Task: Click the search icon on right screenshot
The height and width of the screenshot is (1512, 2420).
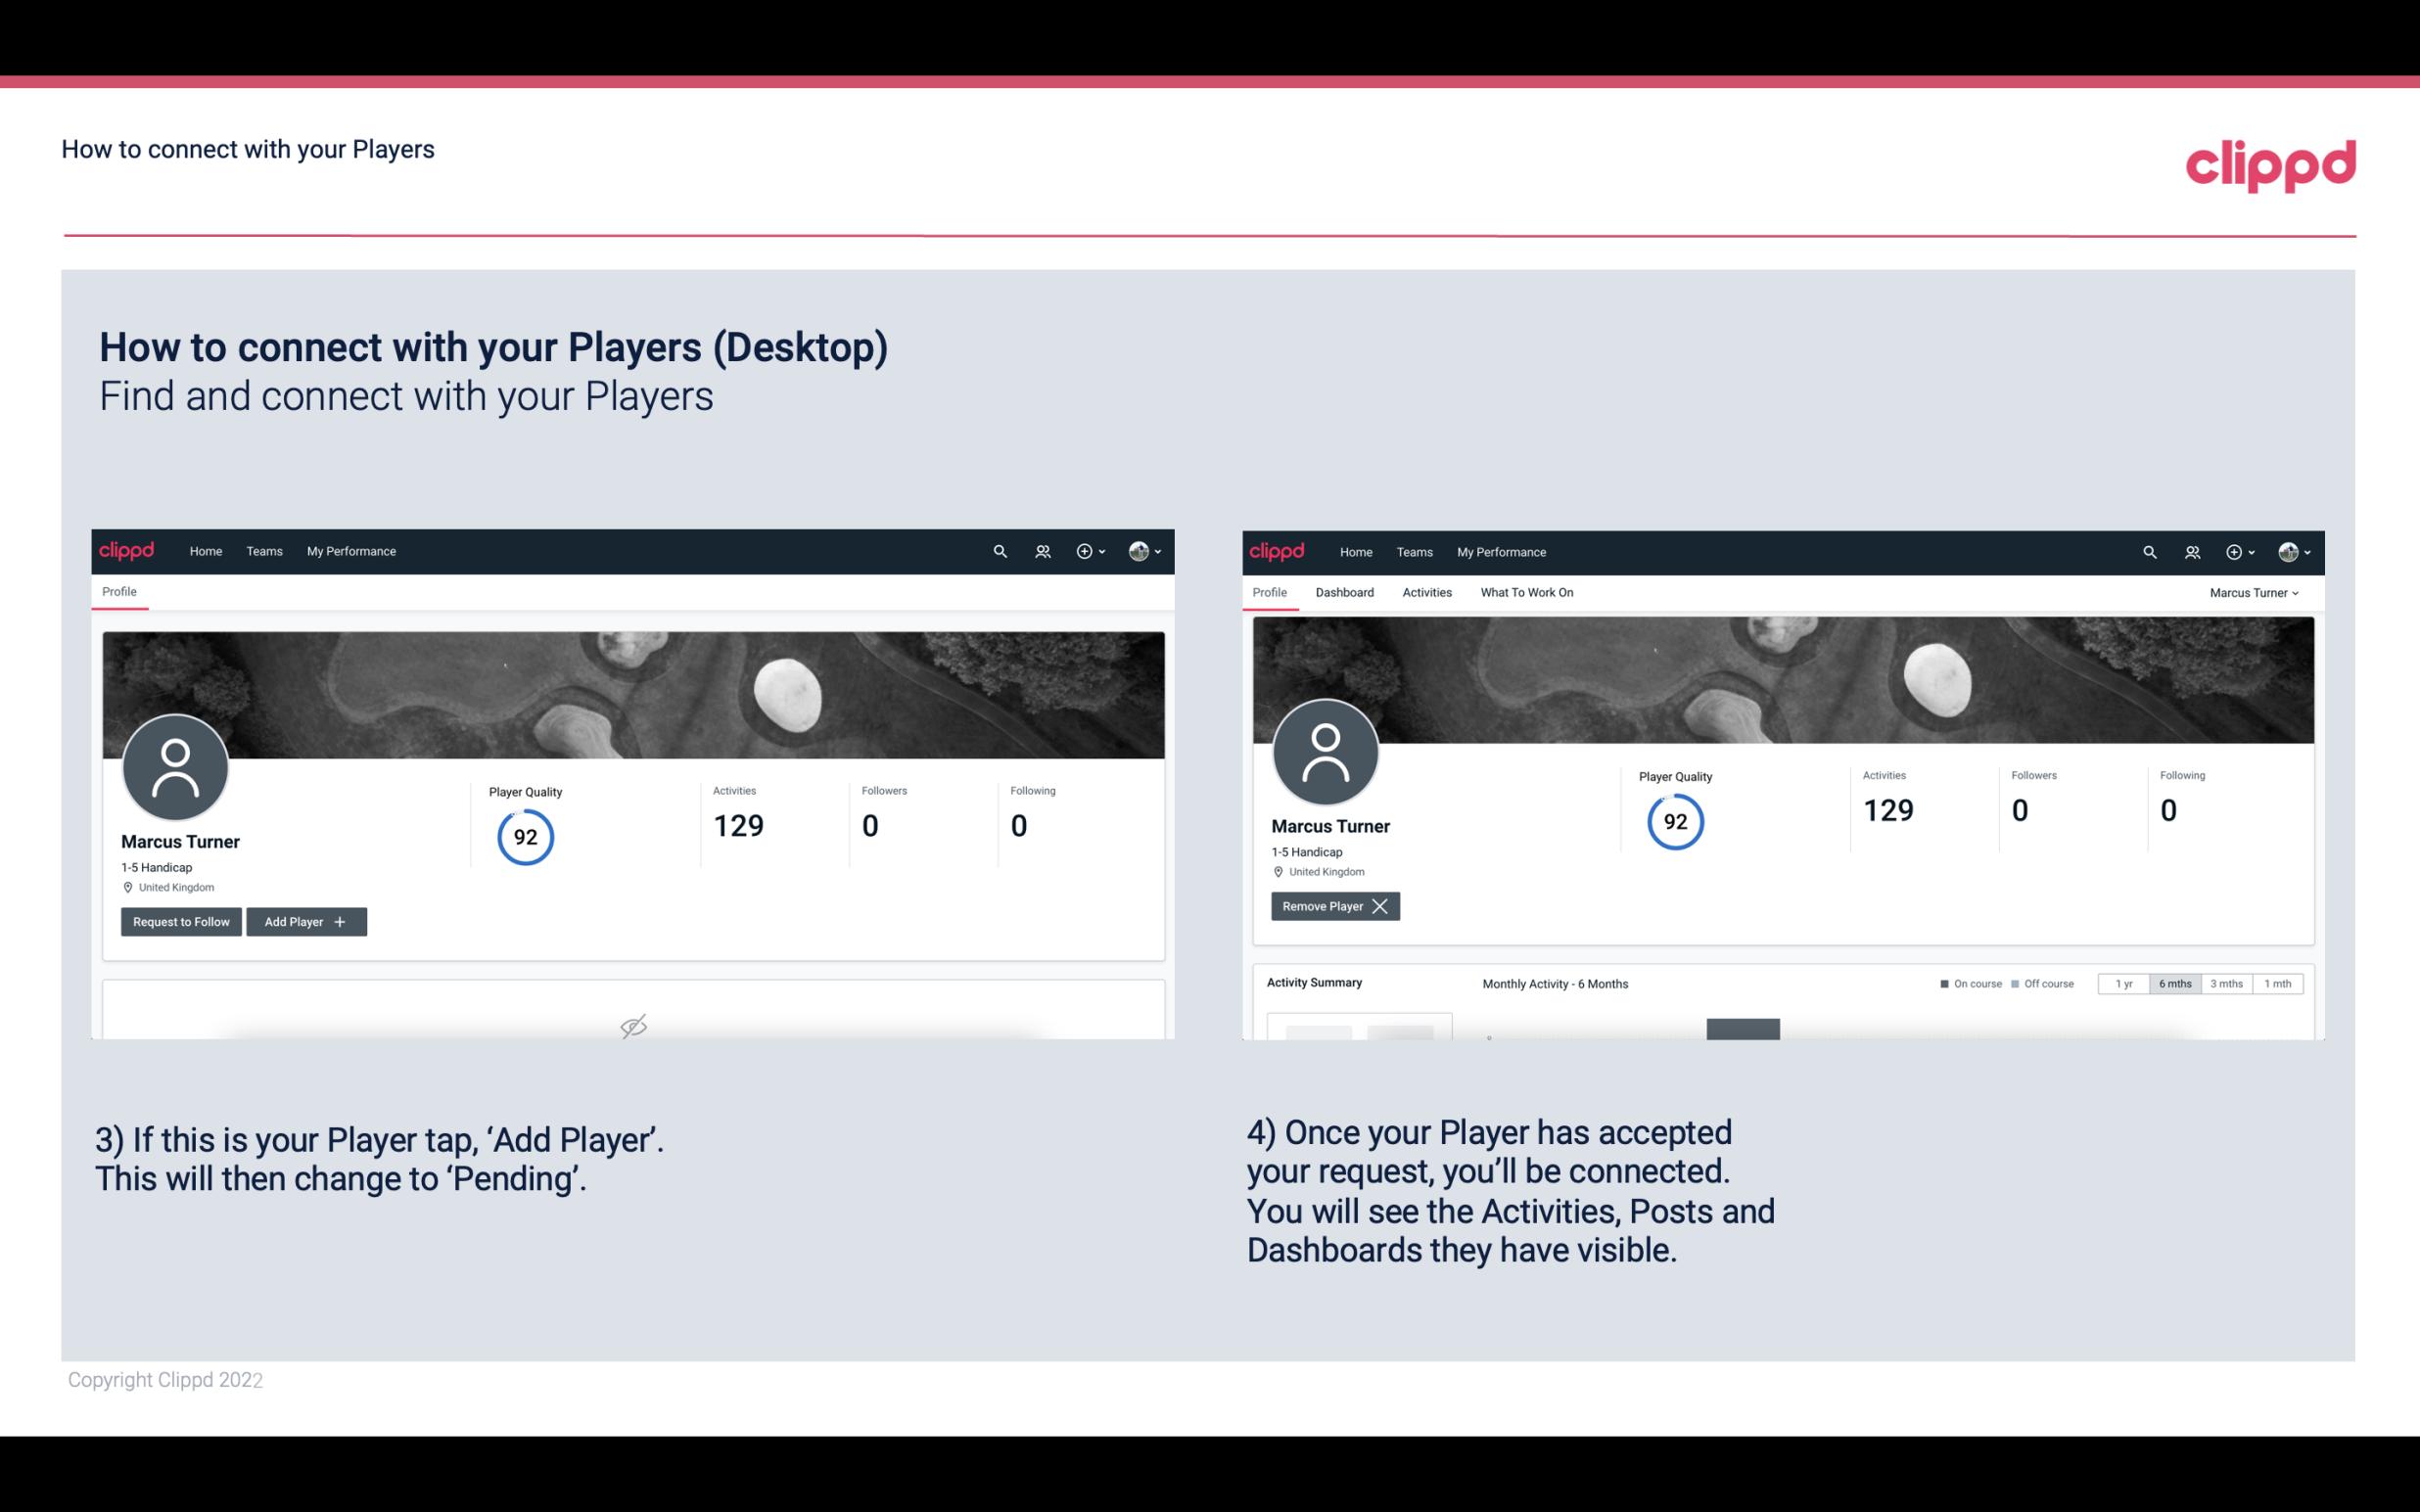Action: click(2148, 550)
